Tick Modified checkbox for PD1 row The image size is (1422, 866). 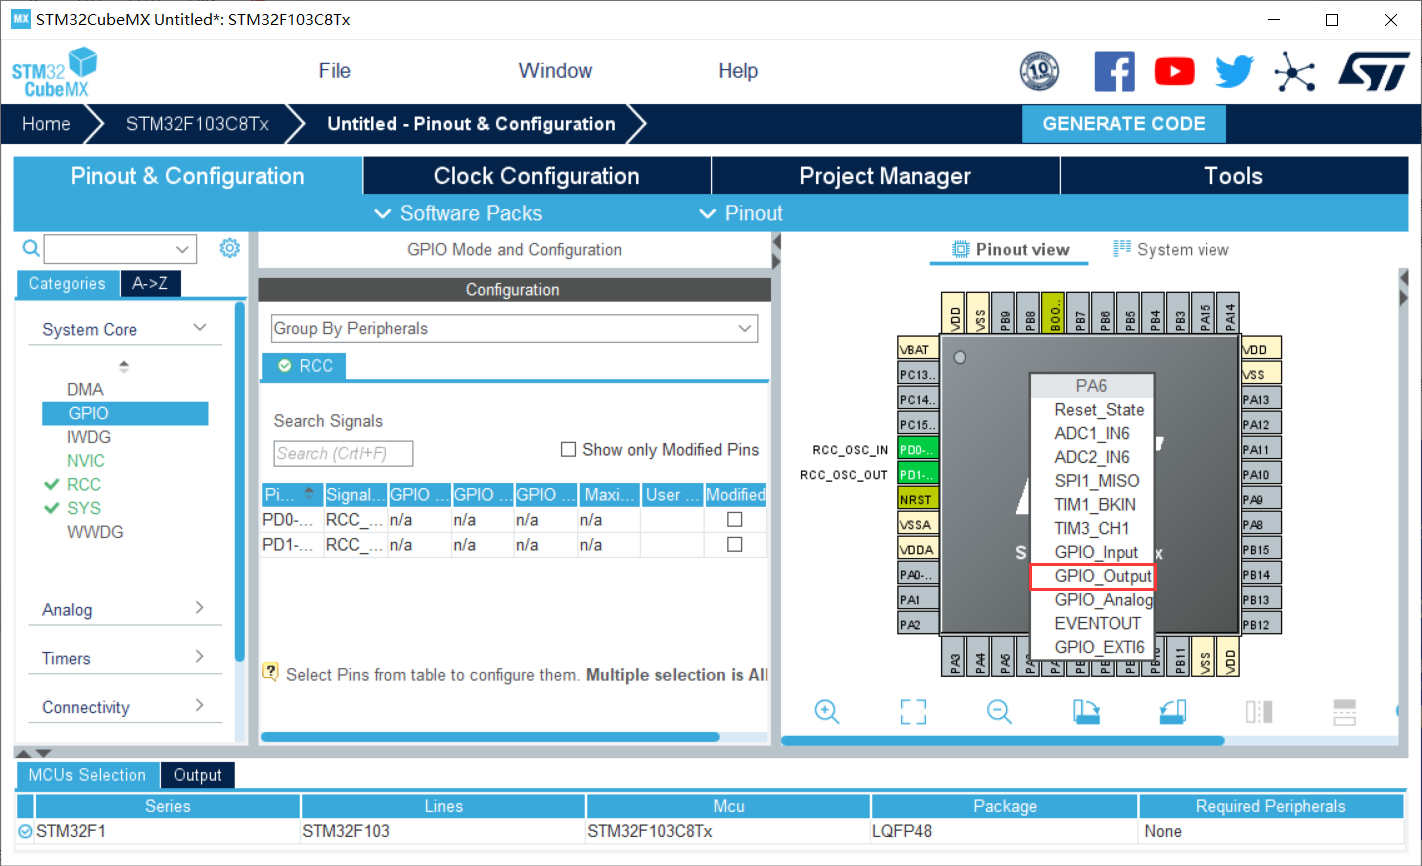pyautogui.click(x=735, y=545)
